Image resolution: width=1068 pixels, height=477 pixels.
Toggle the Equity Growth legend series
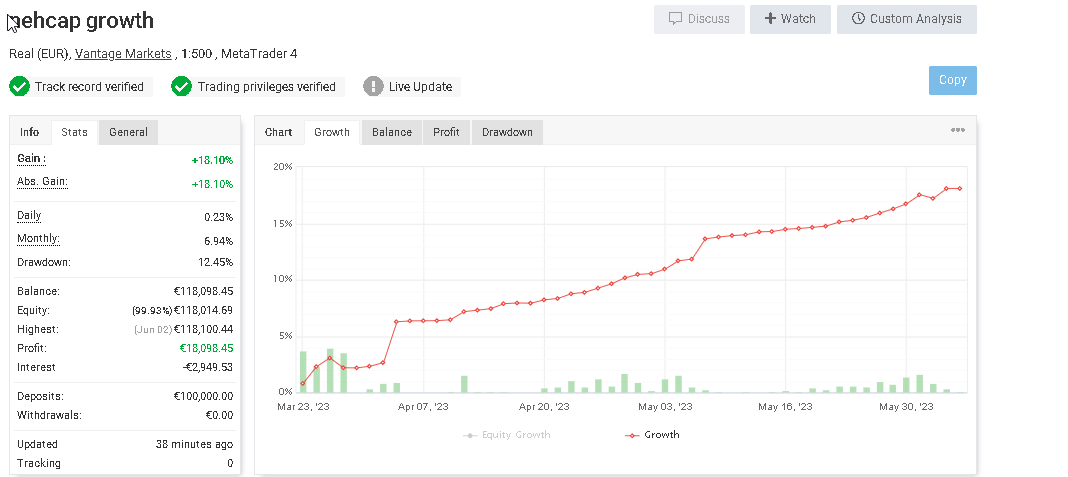[x=507, y=435]
